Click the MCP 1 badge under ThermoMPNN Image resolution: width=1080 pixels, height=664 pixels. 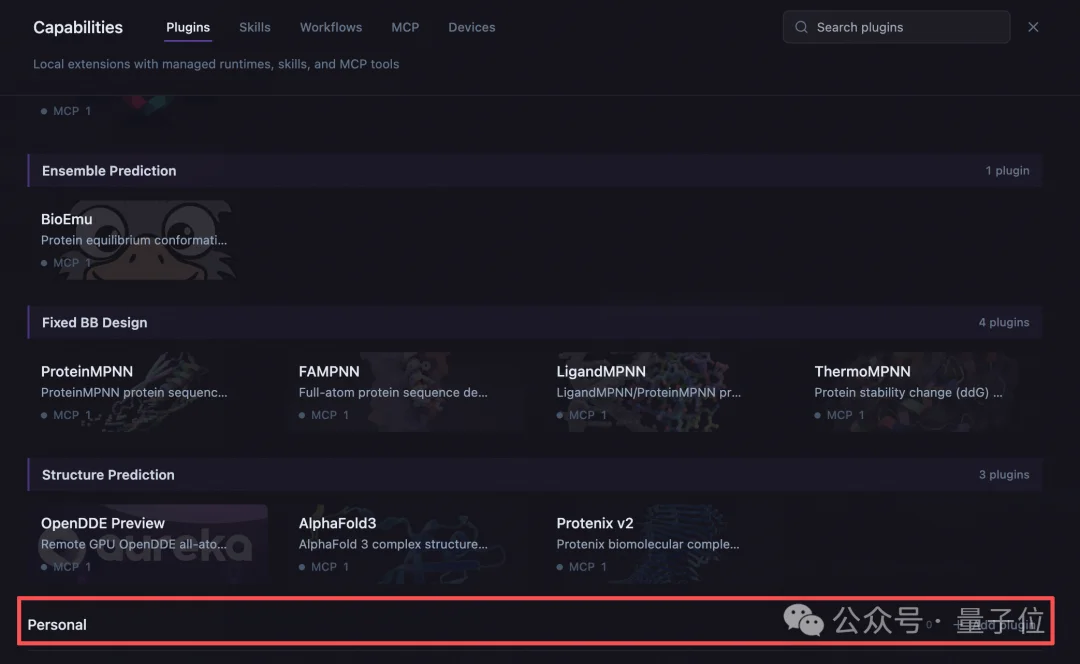point(840,415)
